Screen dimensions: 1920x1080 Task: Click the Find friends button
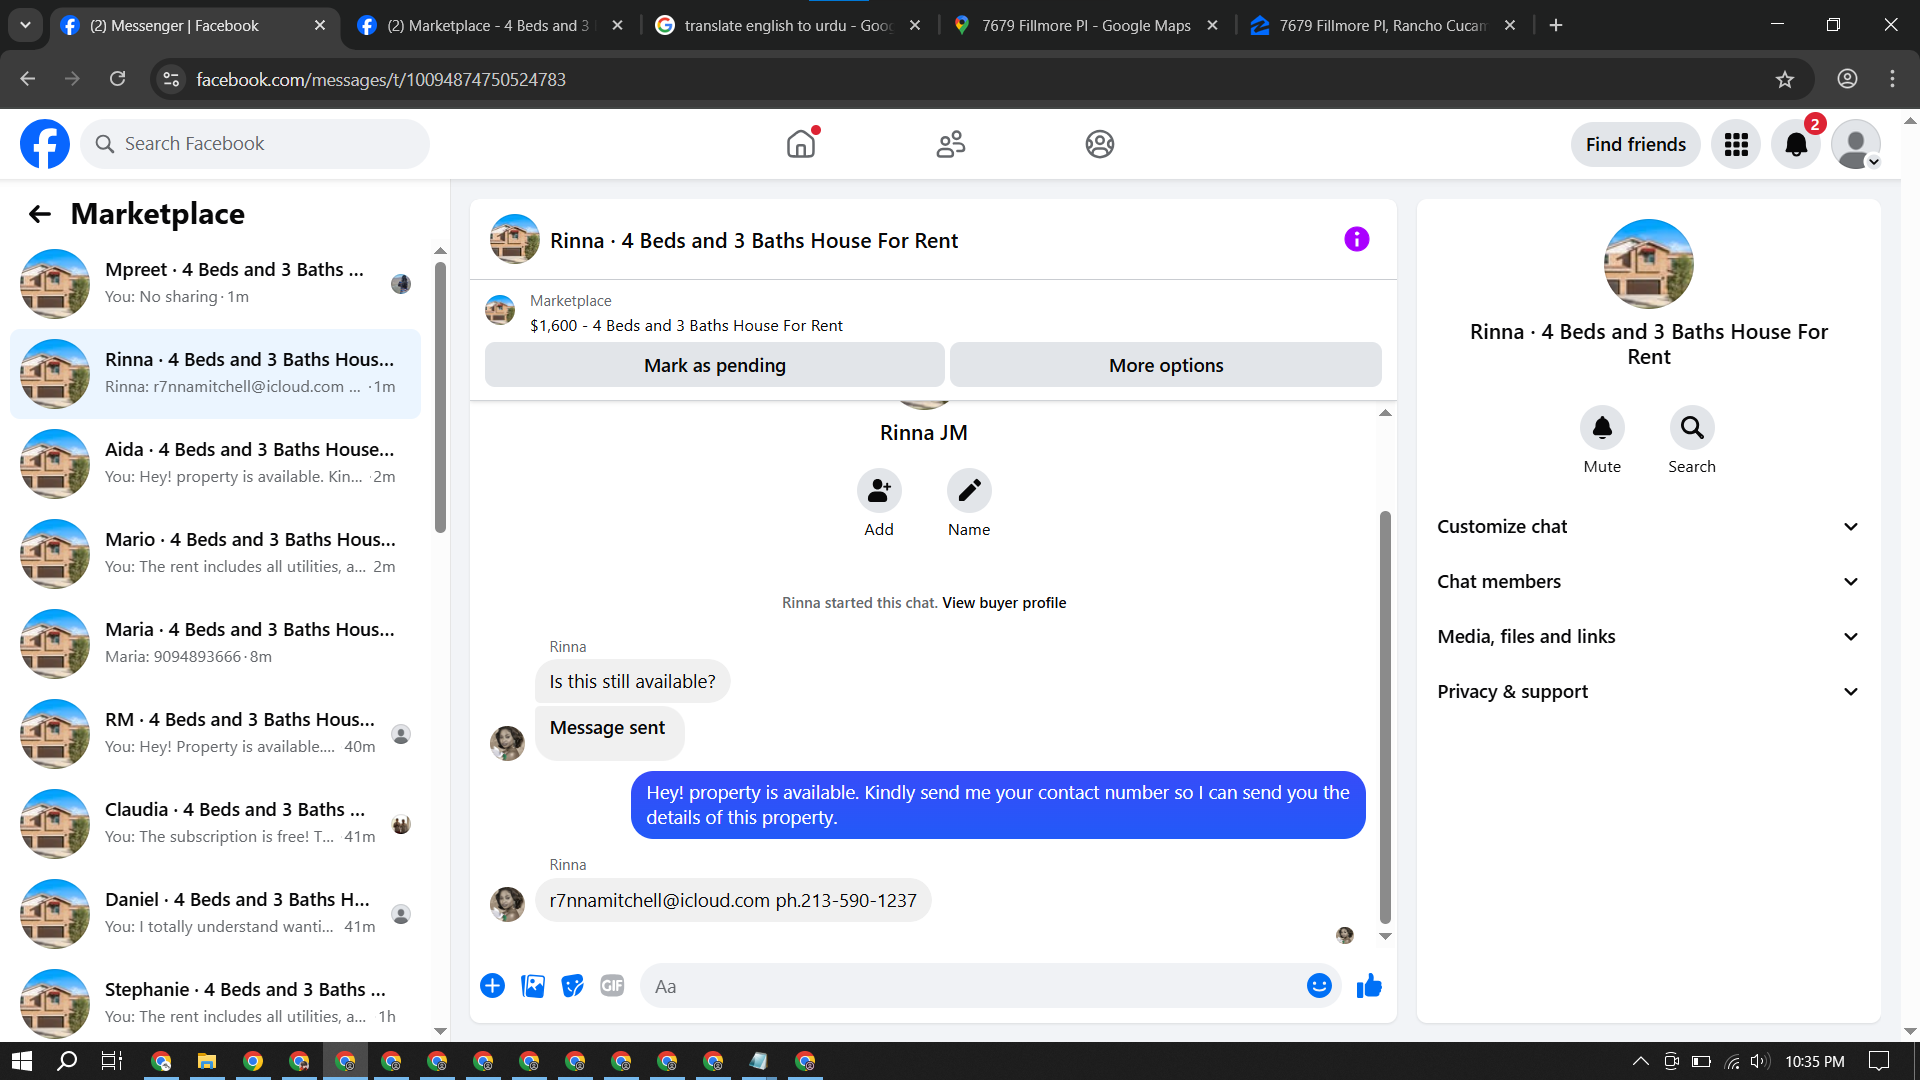point(1636,144)
